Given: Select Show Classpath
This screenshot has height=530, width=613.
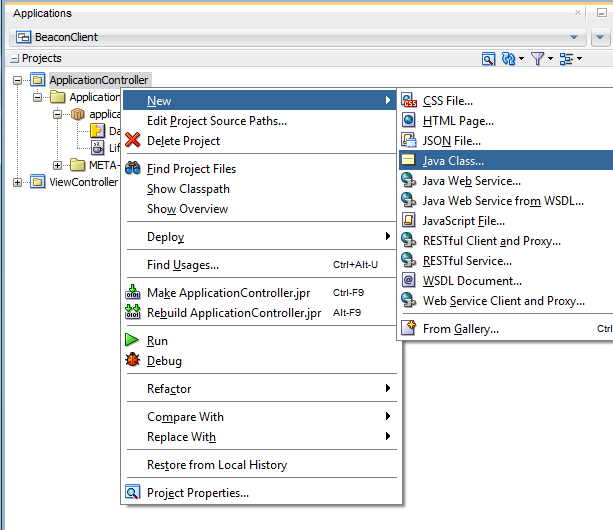Looking at the screenshot, I should pos(259,189).
